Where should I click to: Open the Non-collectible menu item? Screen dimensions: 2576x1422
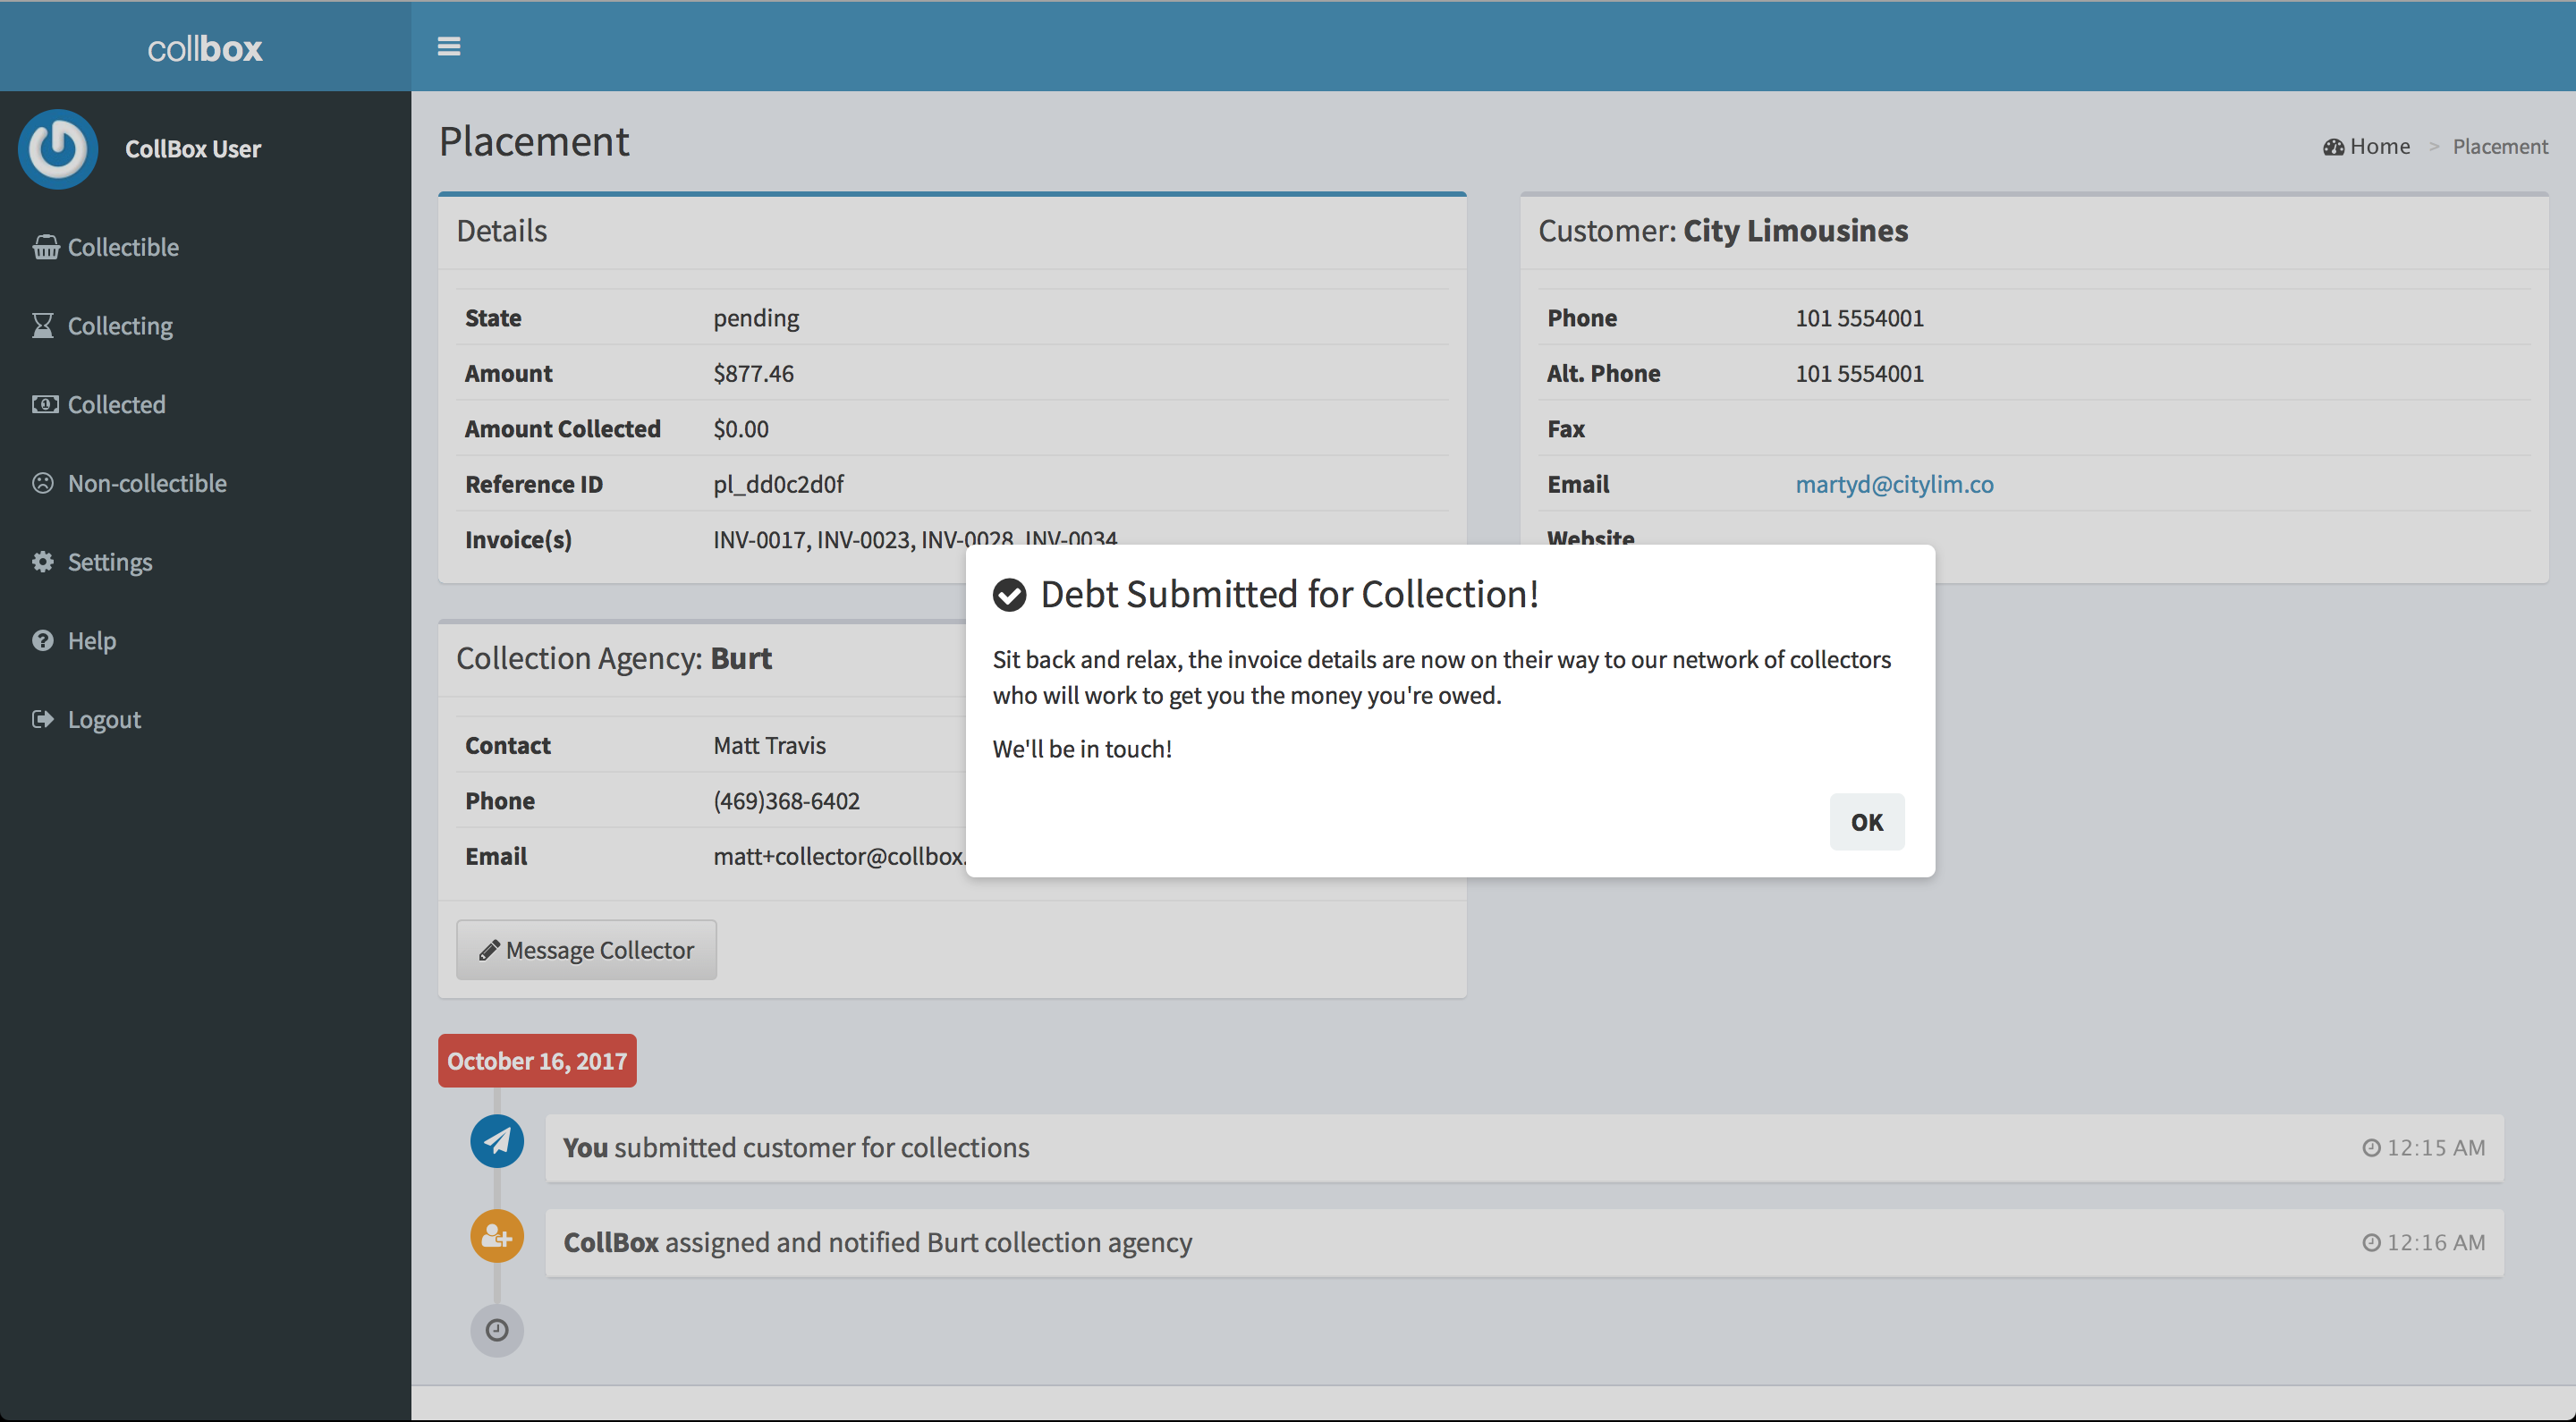pyautogui.click(x=147, y=483)
